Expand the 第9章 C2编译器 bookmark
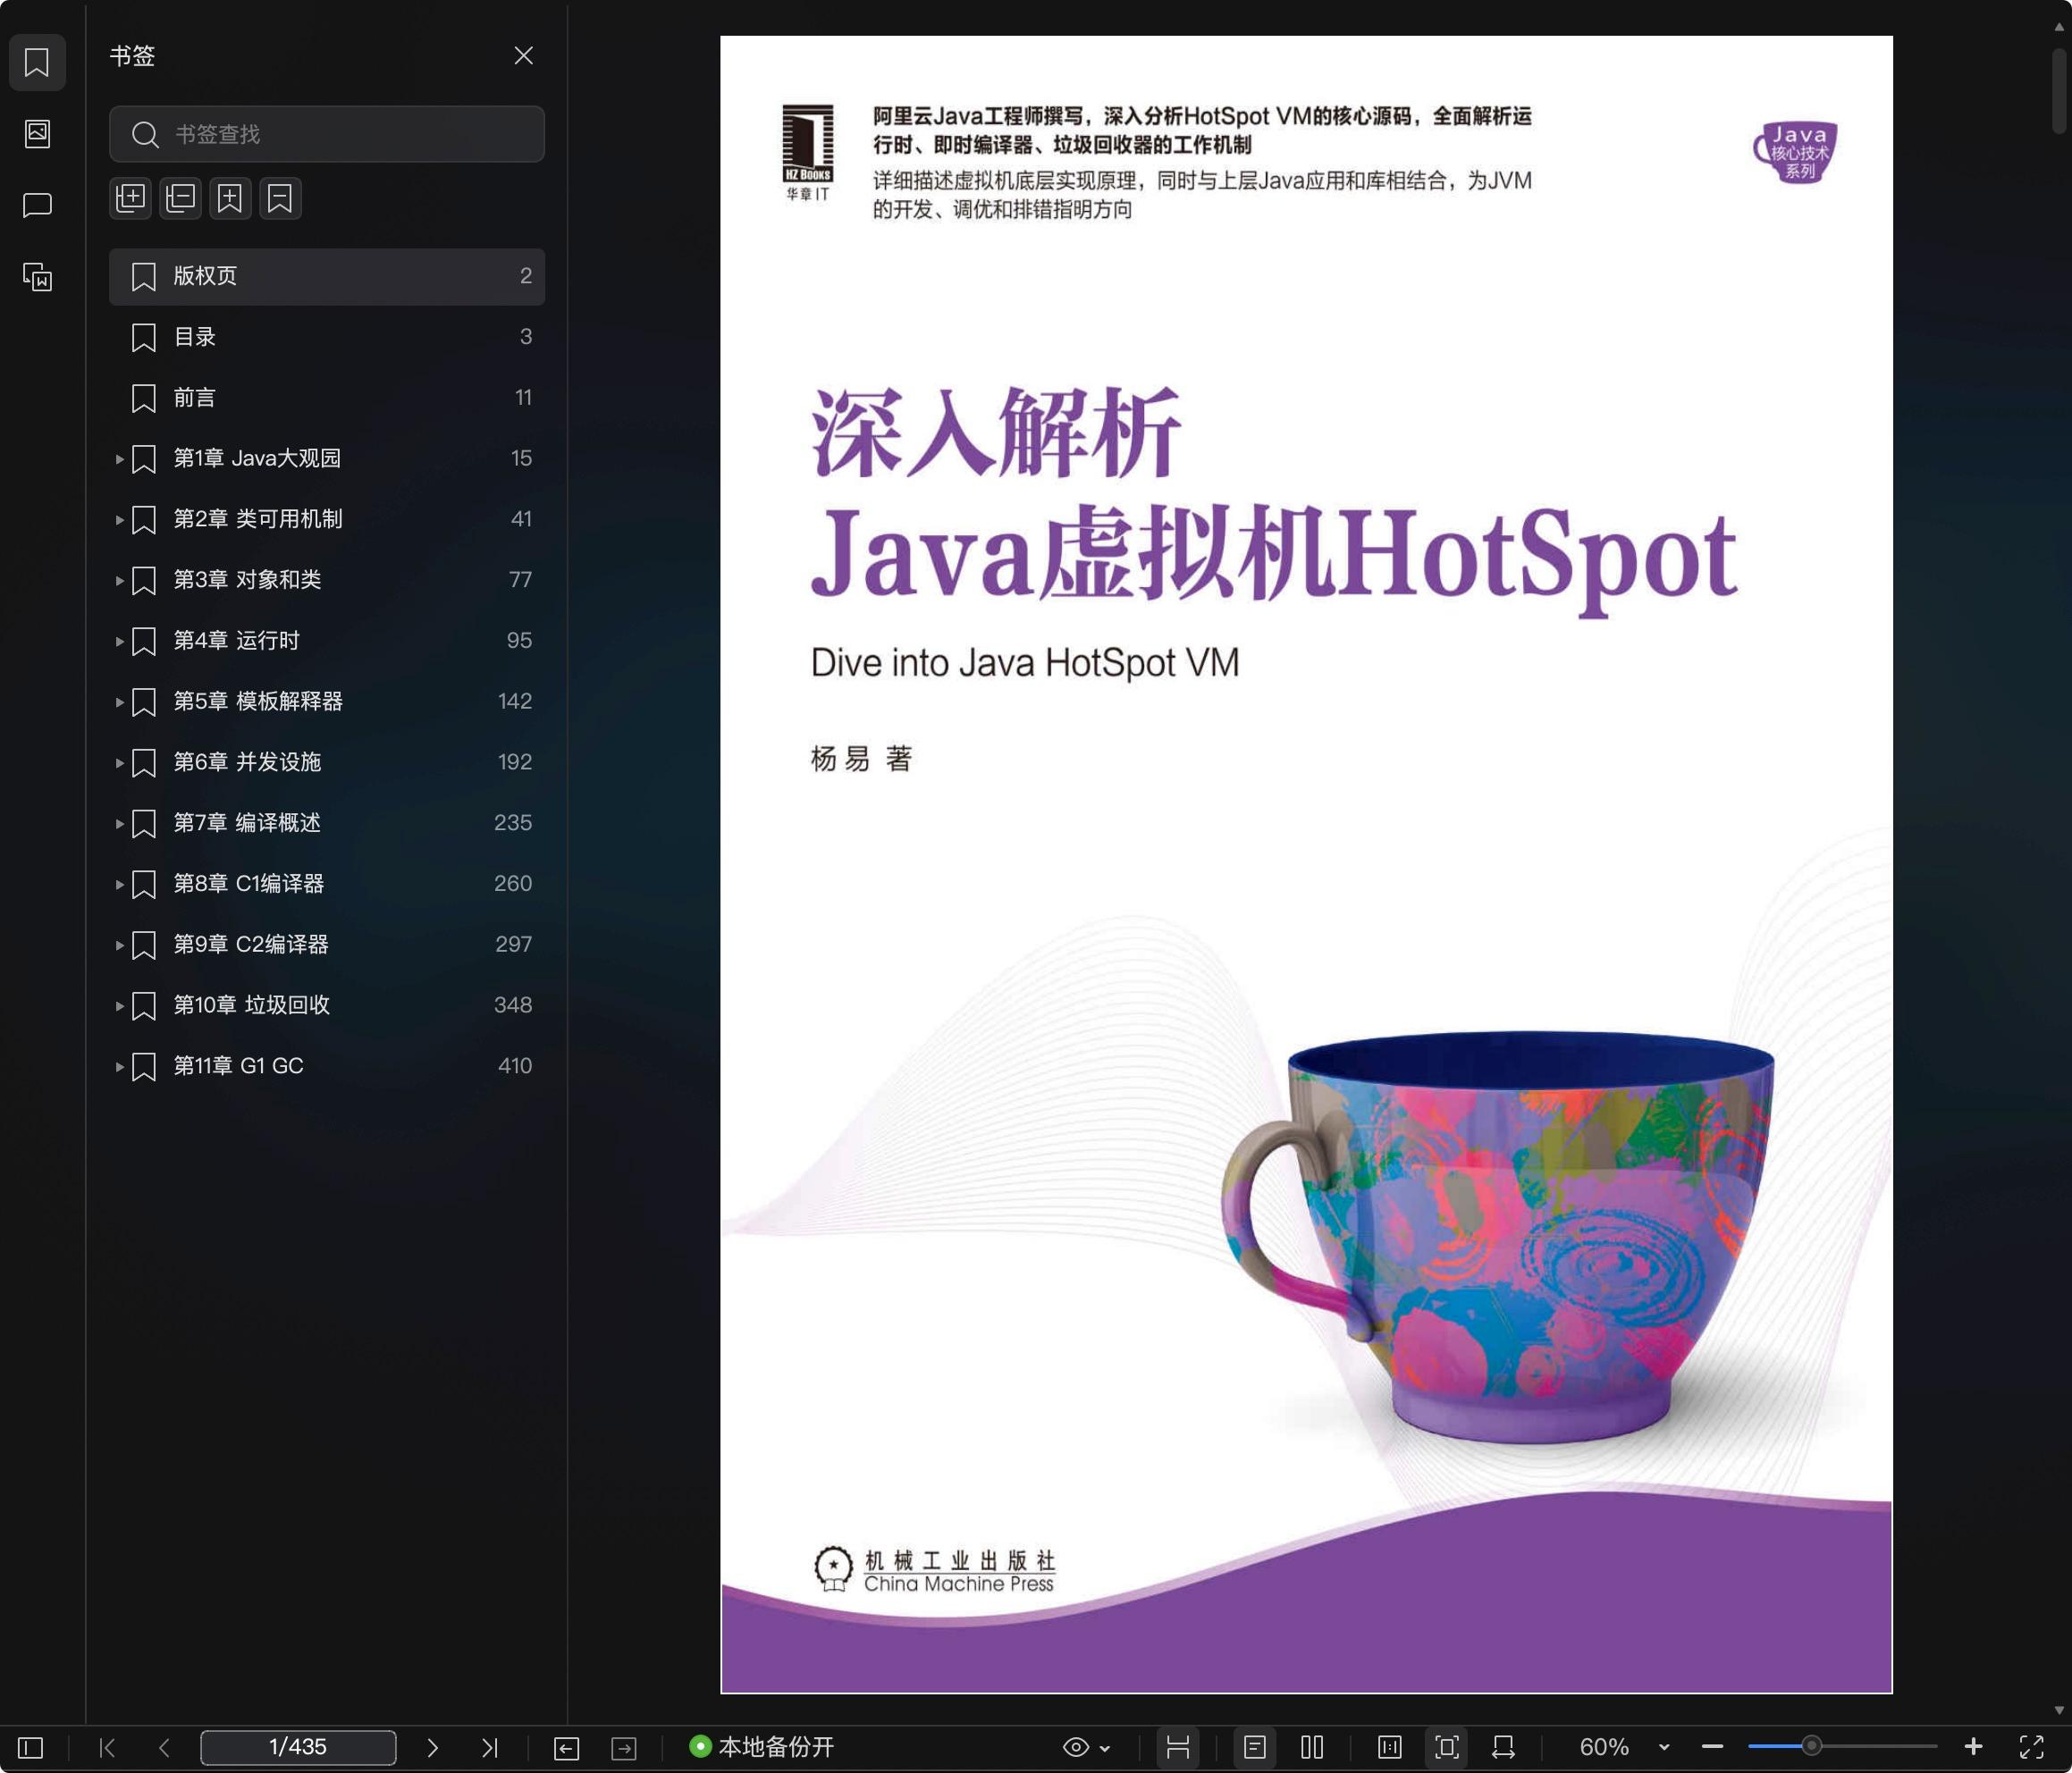This screenshot has height=1773, width=2072. pos(119,945)
